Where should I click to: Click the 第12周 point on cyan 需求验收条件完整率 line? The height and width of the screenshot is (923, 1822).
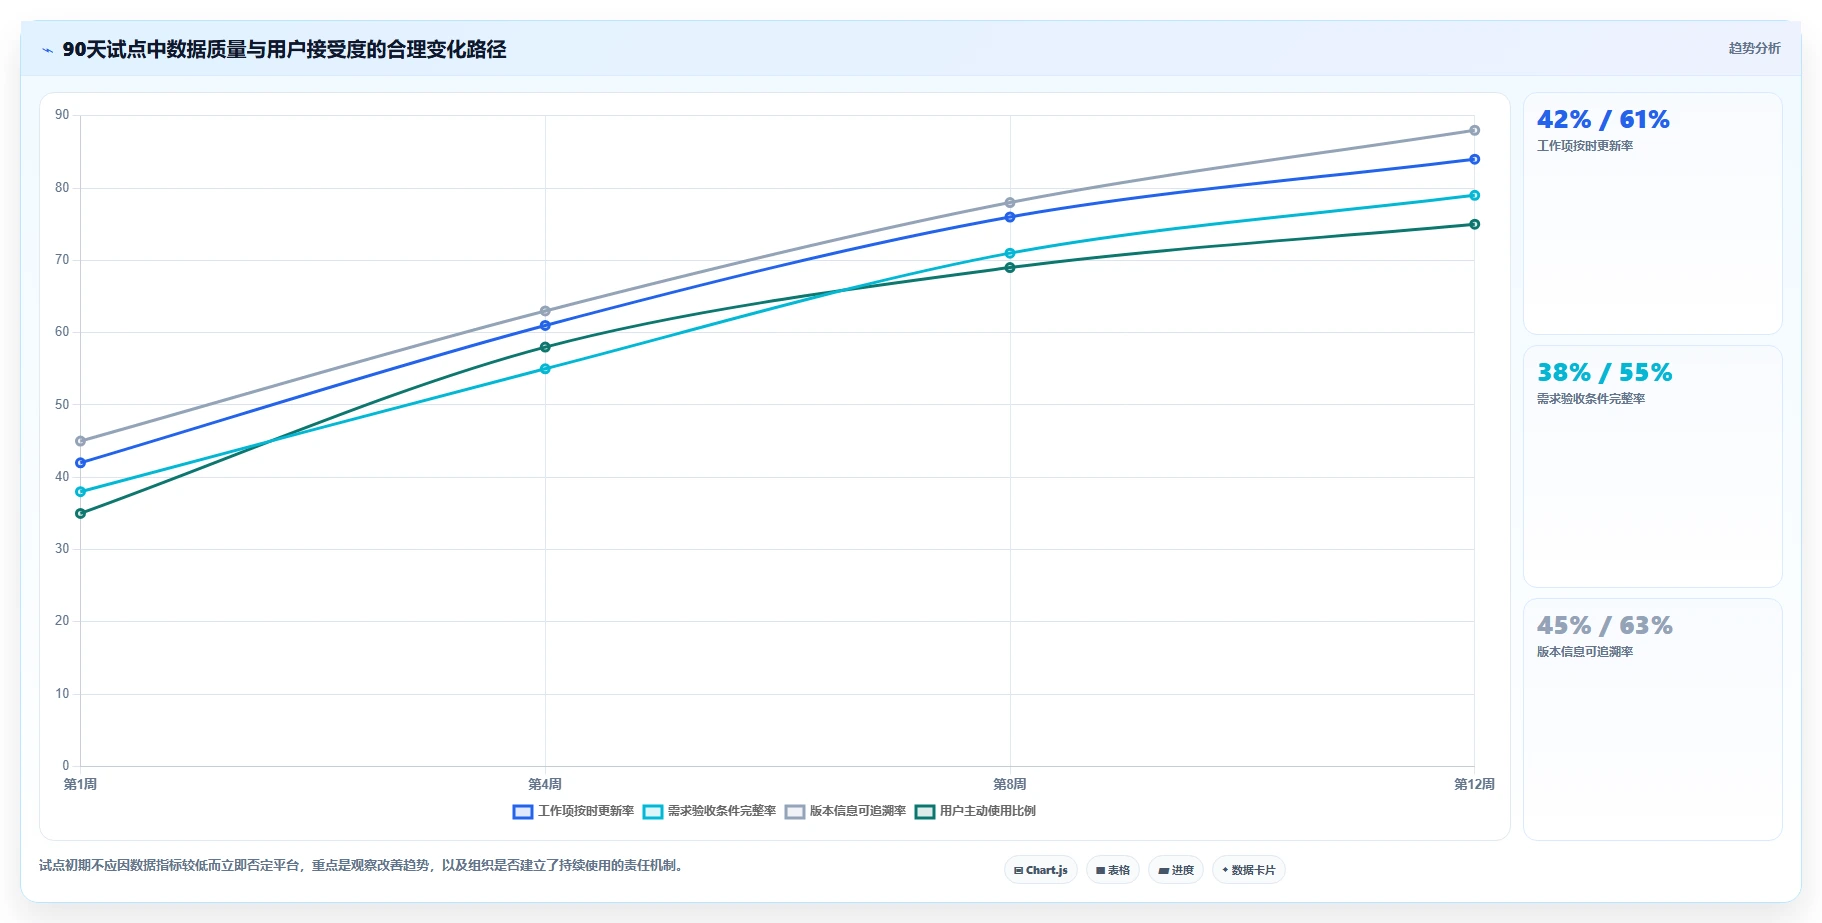(x=1474, y=195)
